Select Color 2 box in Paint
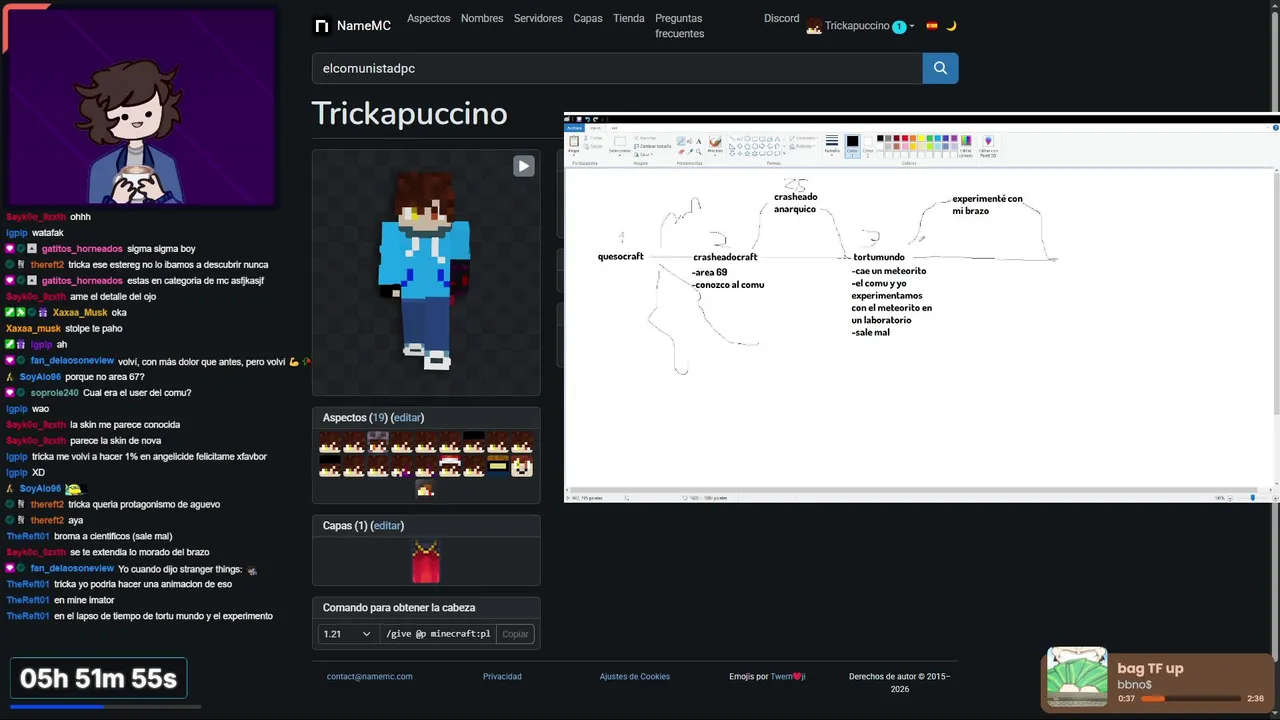 click(x=868, y=146)
